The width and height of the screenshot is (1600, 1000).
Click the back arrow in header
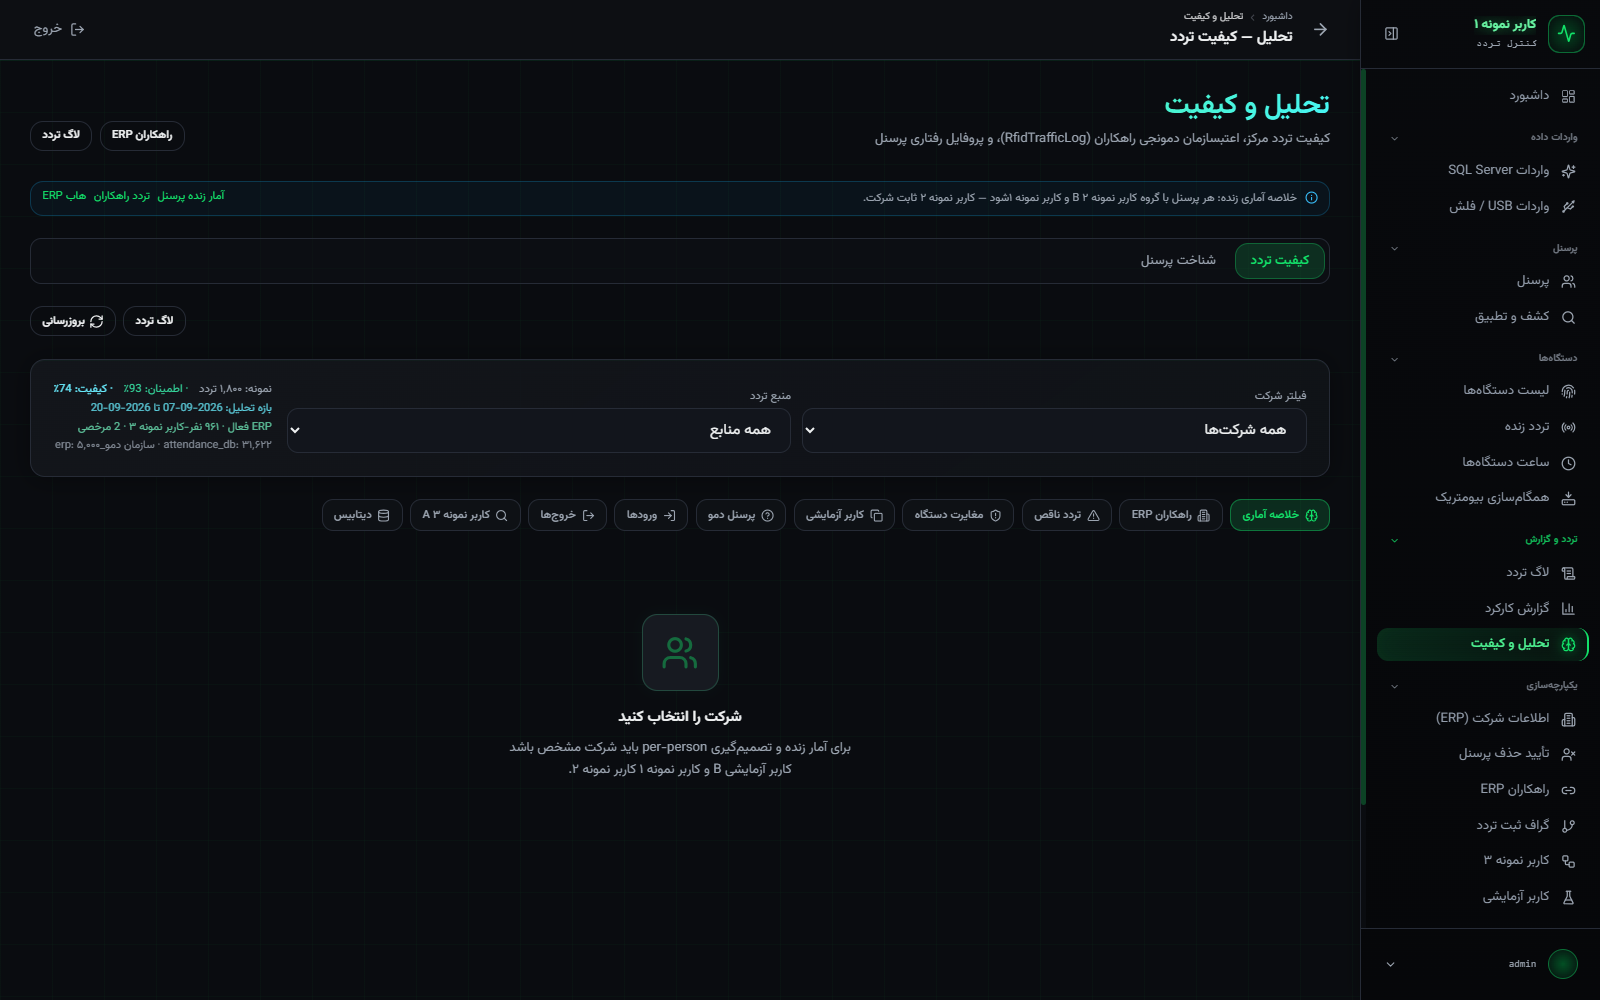coord(1320,29)
